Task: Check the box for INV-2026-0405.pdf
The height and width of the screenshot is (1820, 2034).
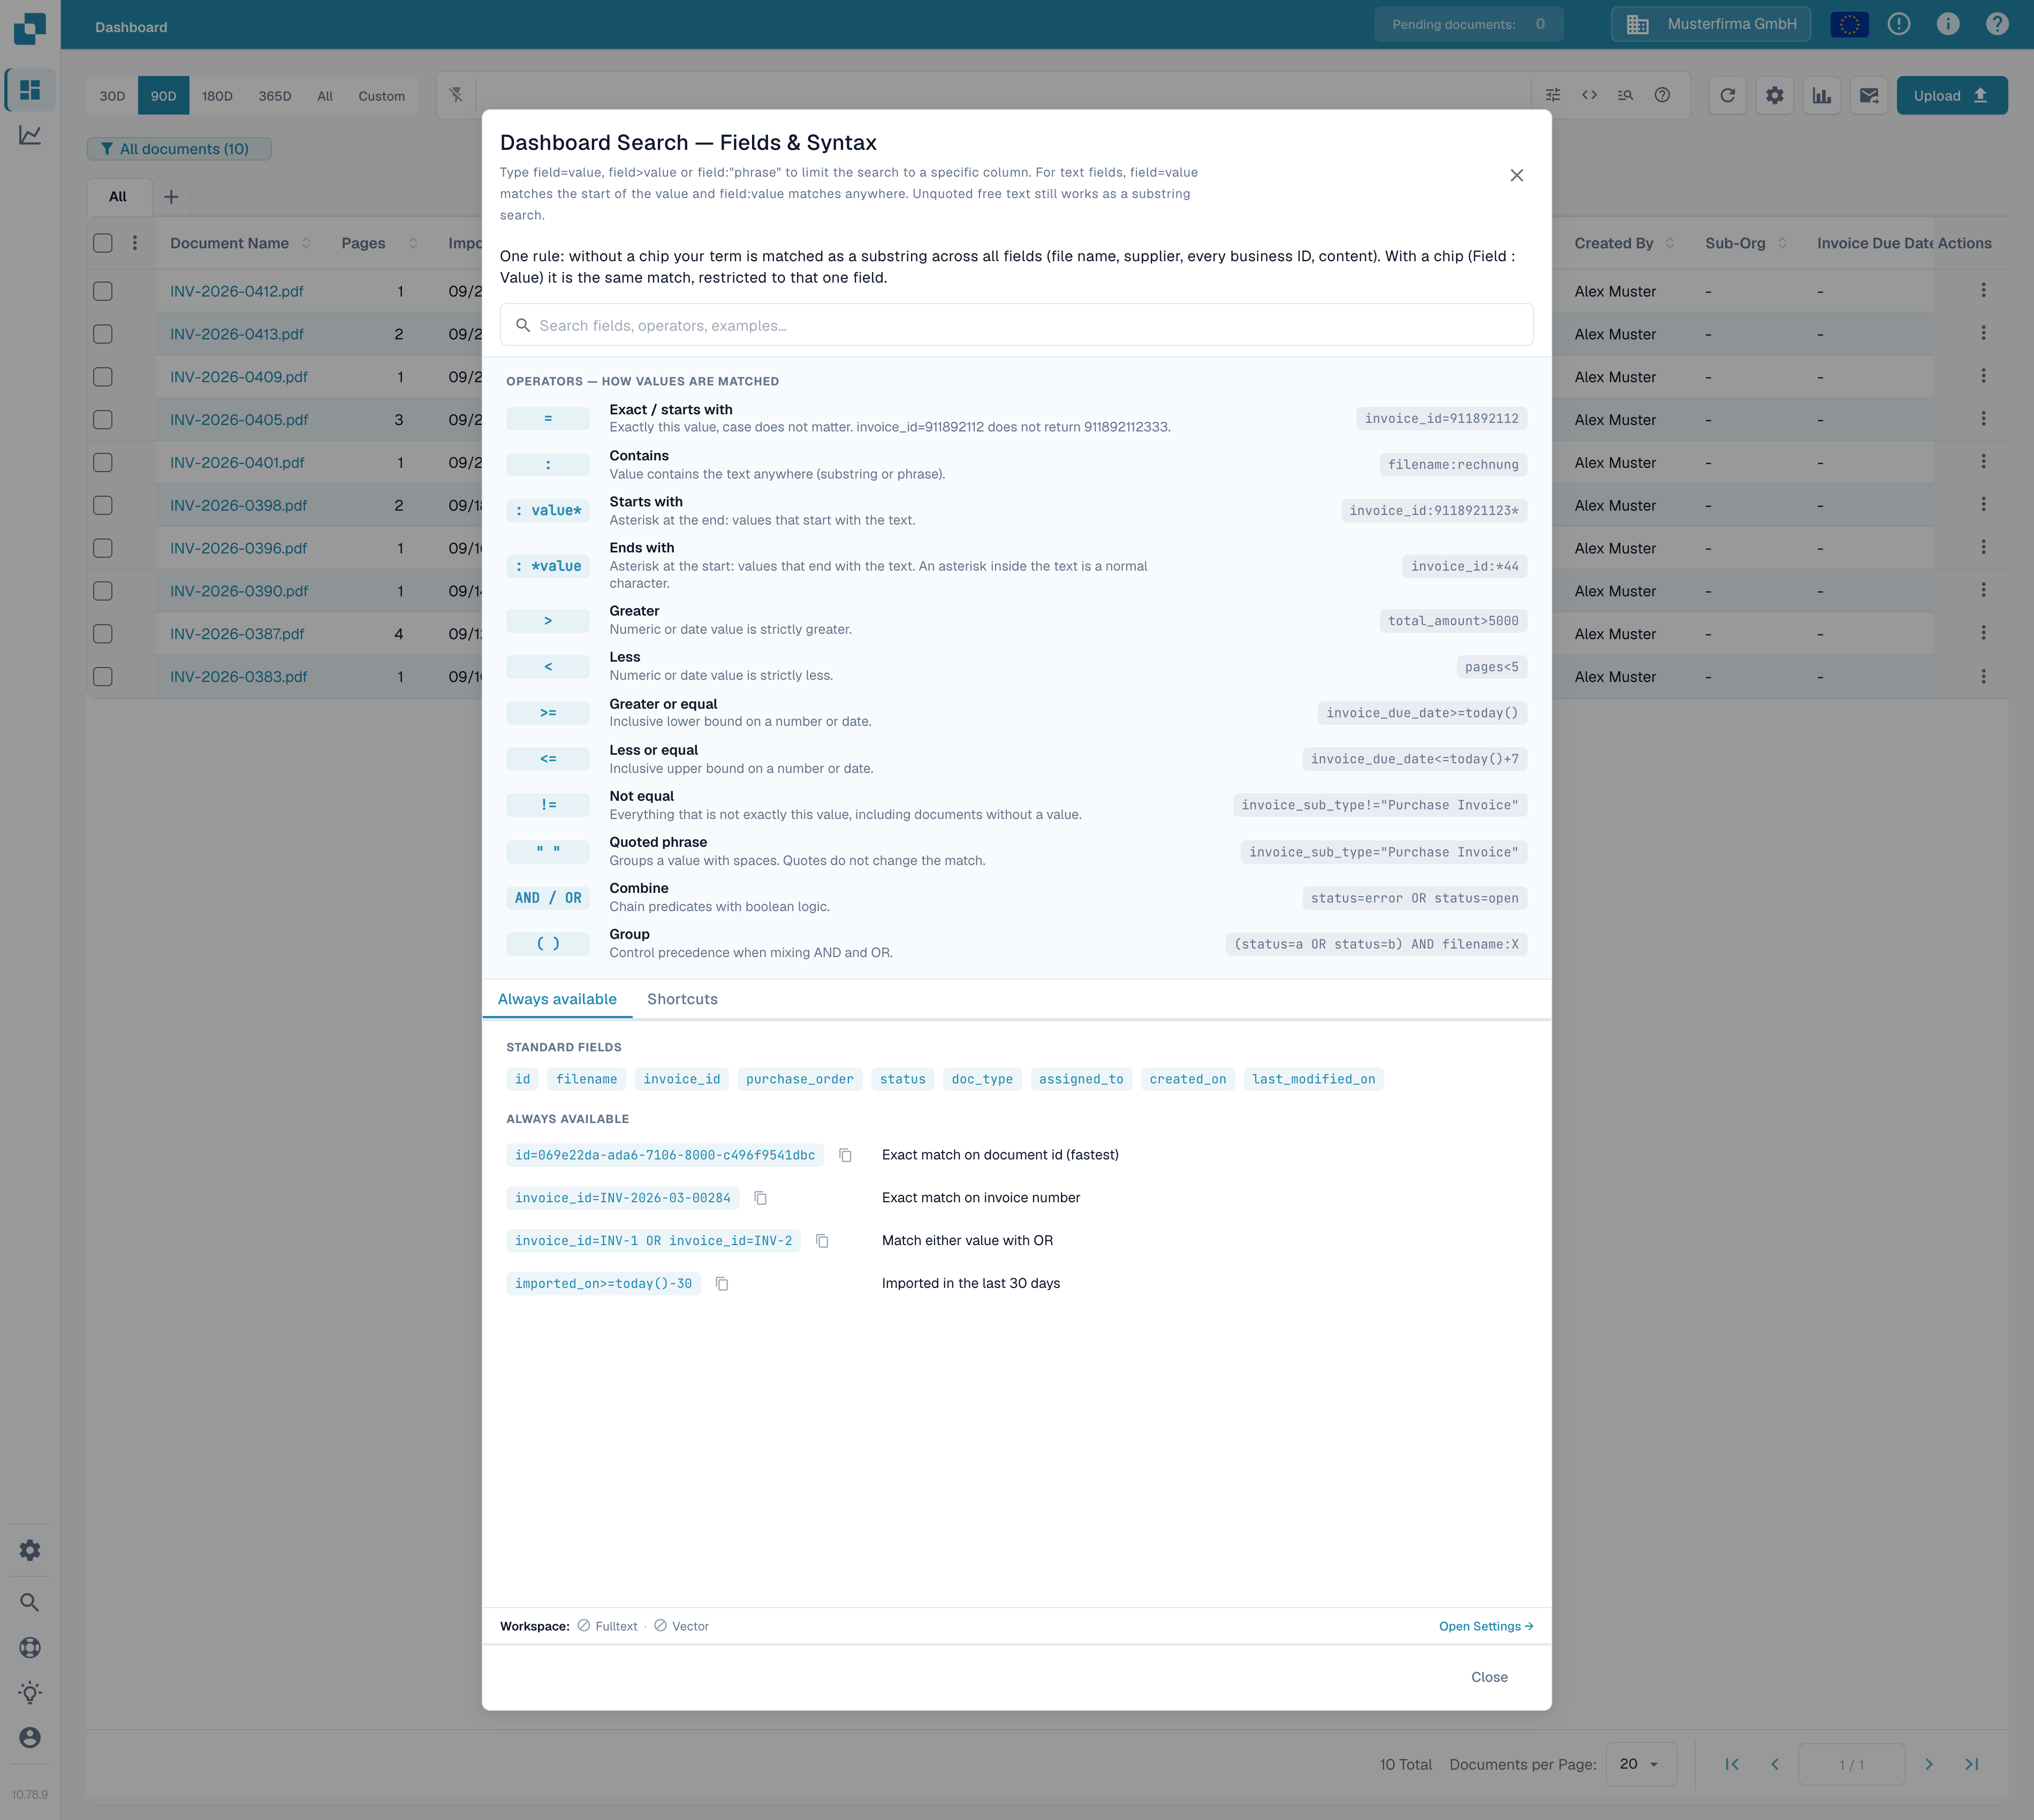Action: tap(103, 420)
